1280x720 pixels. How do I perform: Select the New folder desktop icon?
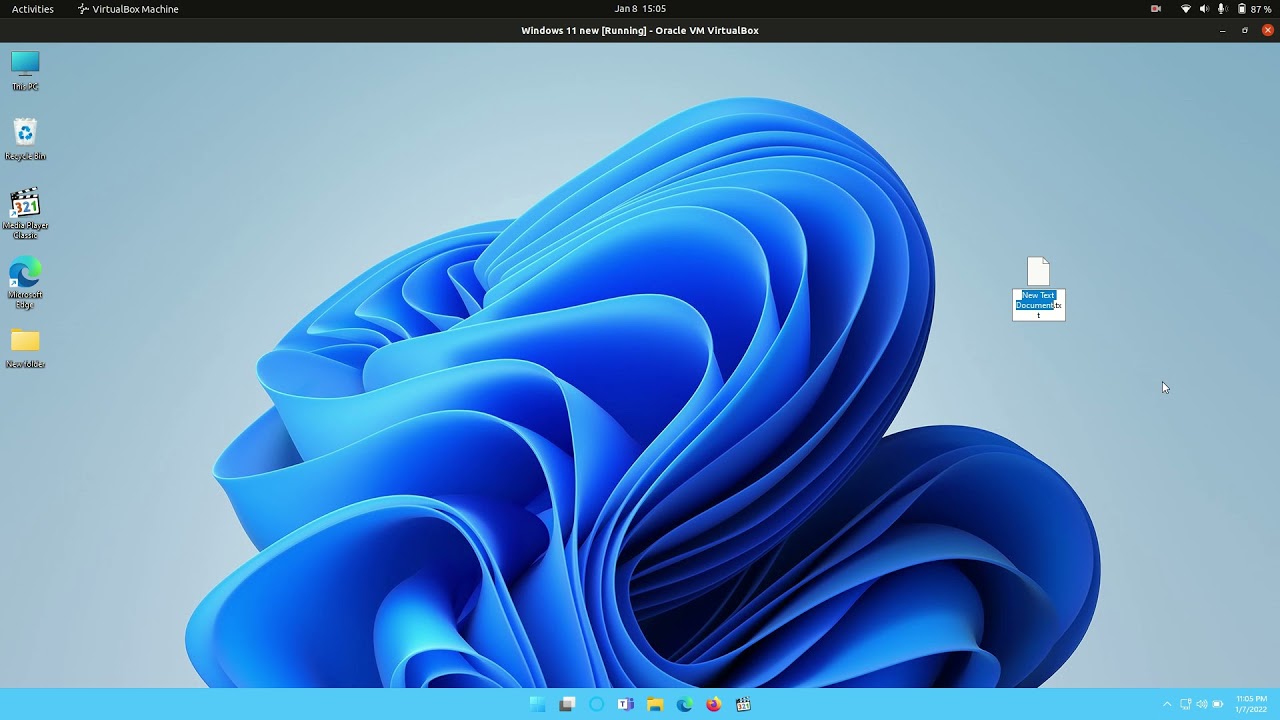[25, 348]
